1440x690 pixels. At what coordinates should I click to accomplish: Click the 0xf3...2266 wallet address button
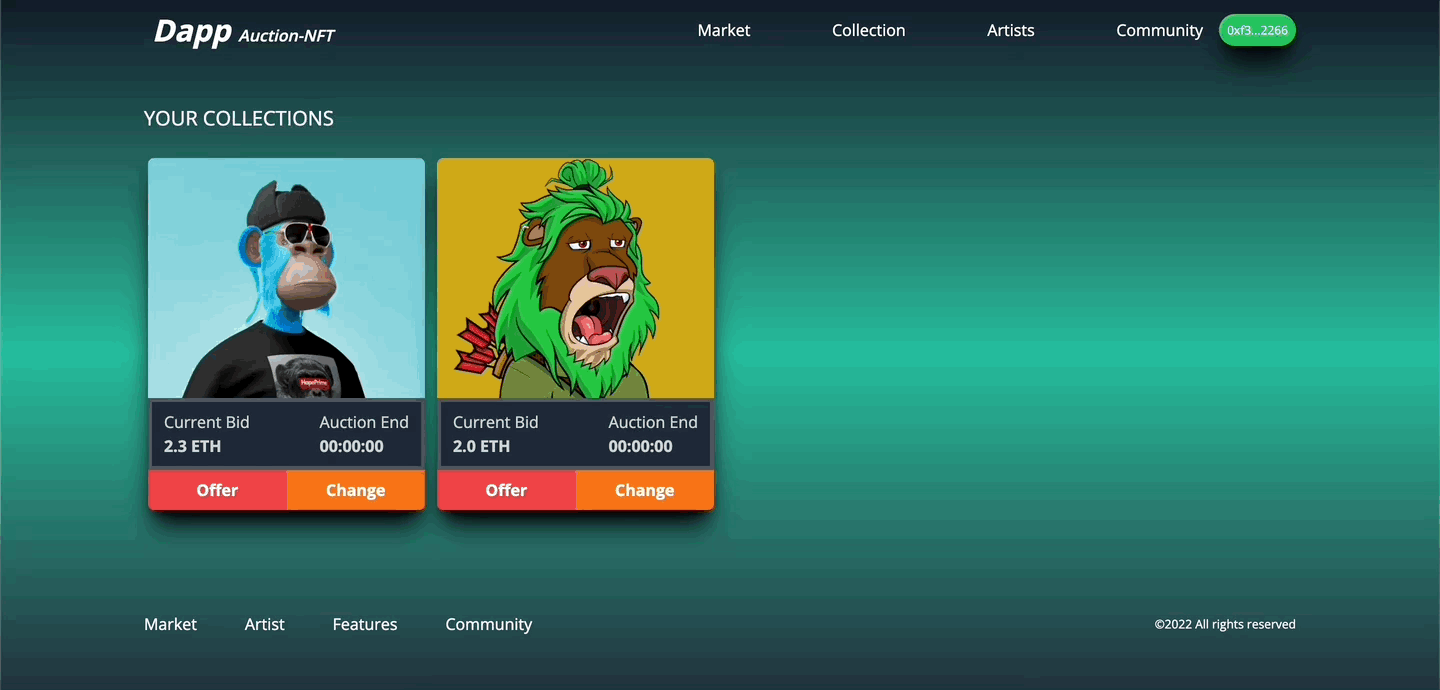point(1257,30)
